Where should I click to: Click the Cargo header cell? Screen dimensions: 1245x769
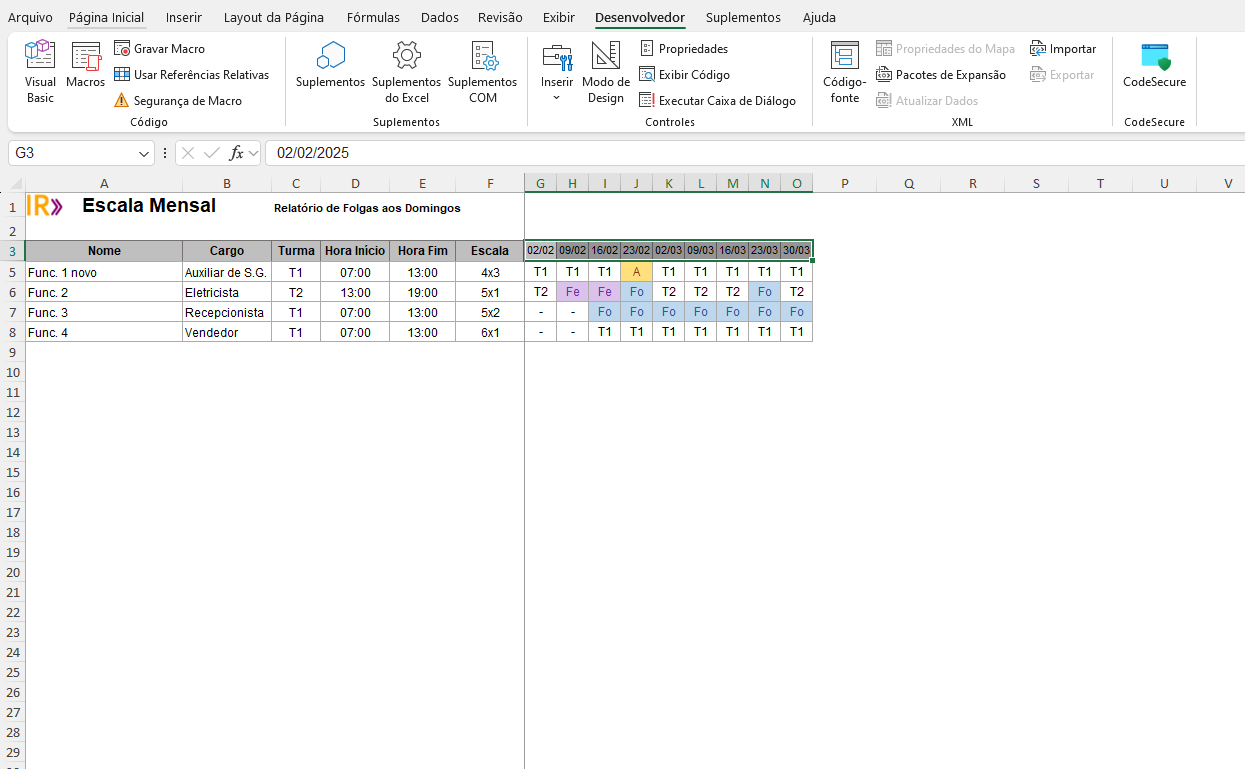point(227,251)
